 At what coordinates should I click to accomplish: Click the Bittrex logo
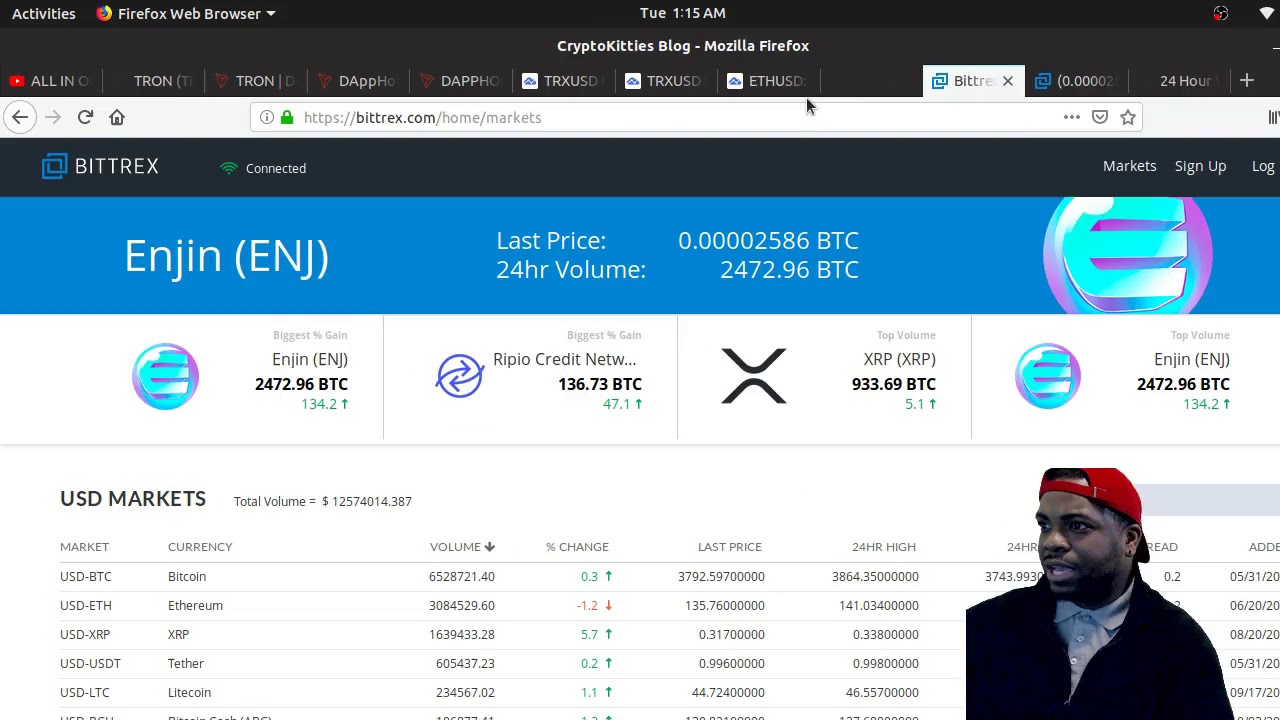100,166
